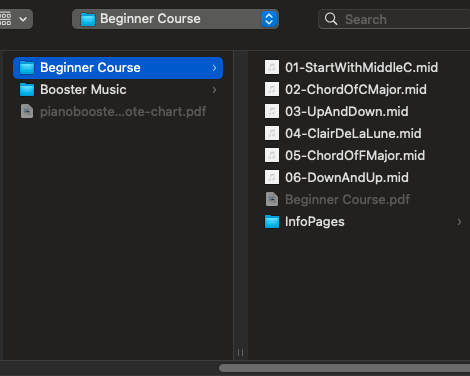This screenshot has height=376, width=470.
Task: Click the 06-DownAndUp.mid file icon
Action: tap(272, 177)
